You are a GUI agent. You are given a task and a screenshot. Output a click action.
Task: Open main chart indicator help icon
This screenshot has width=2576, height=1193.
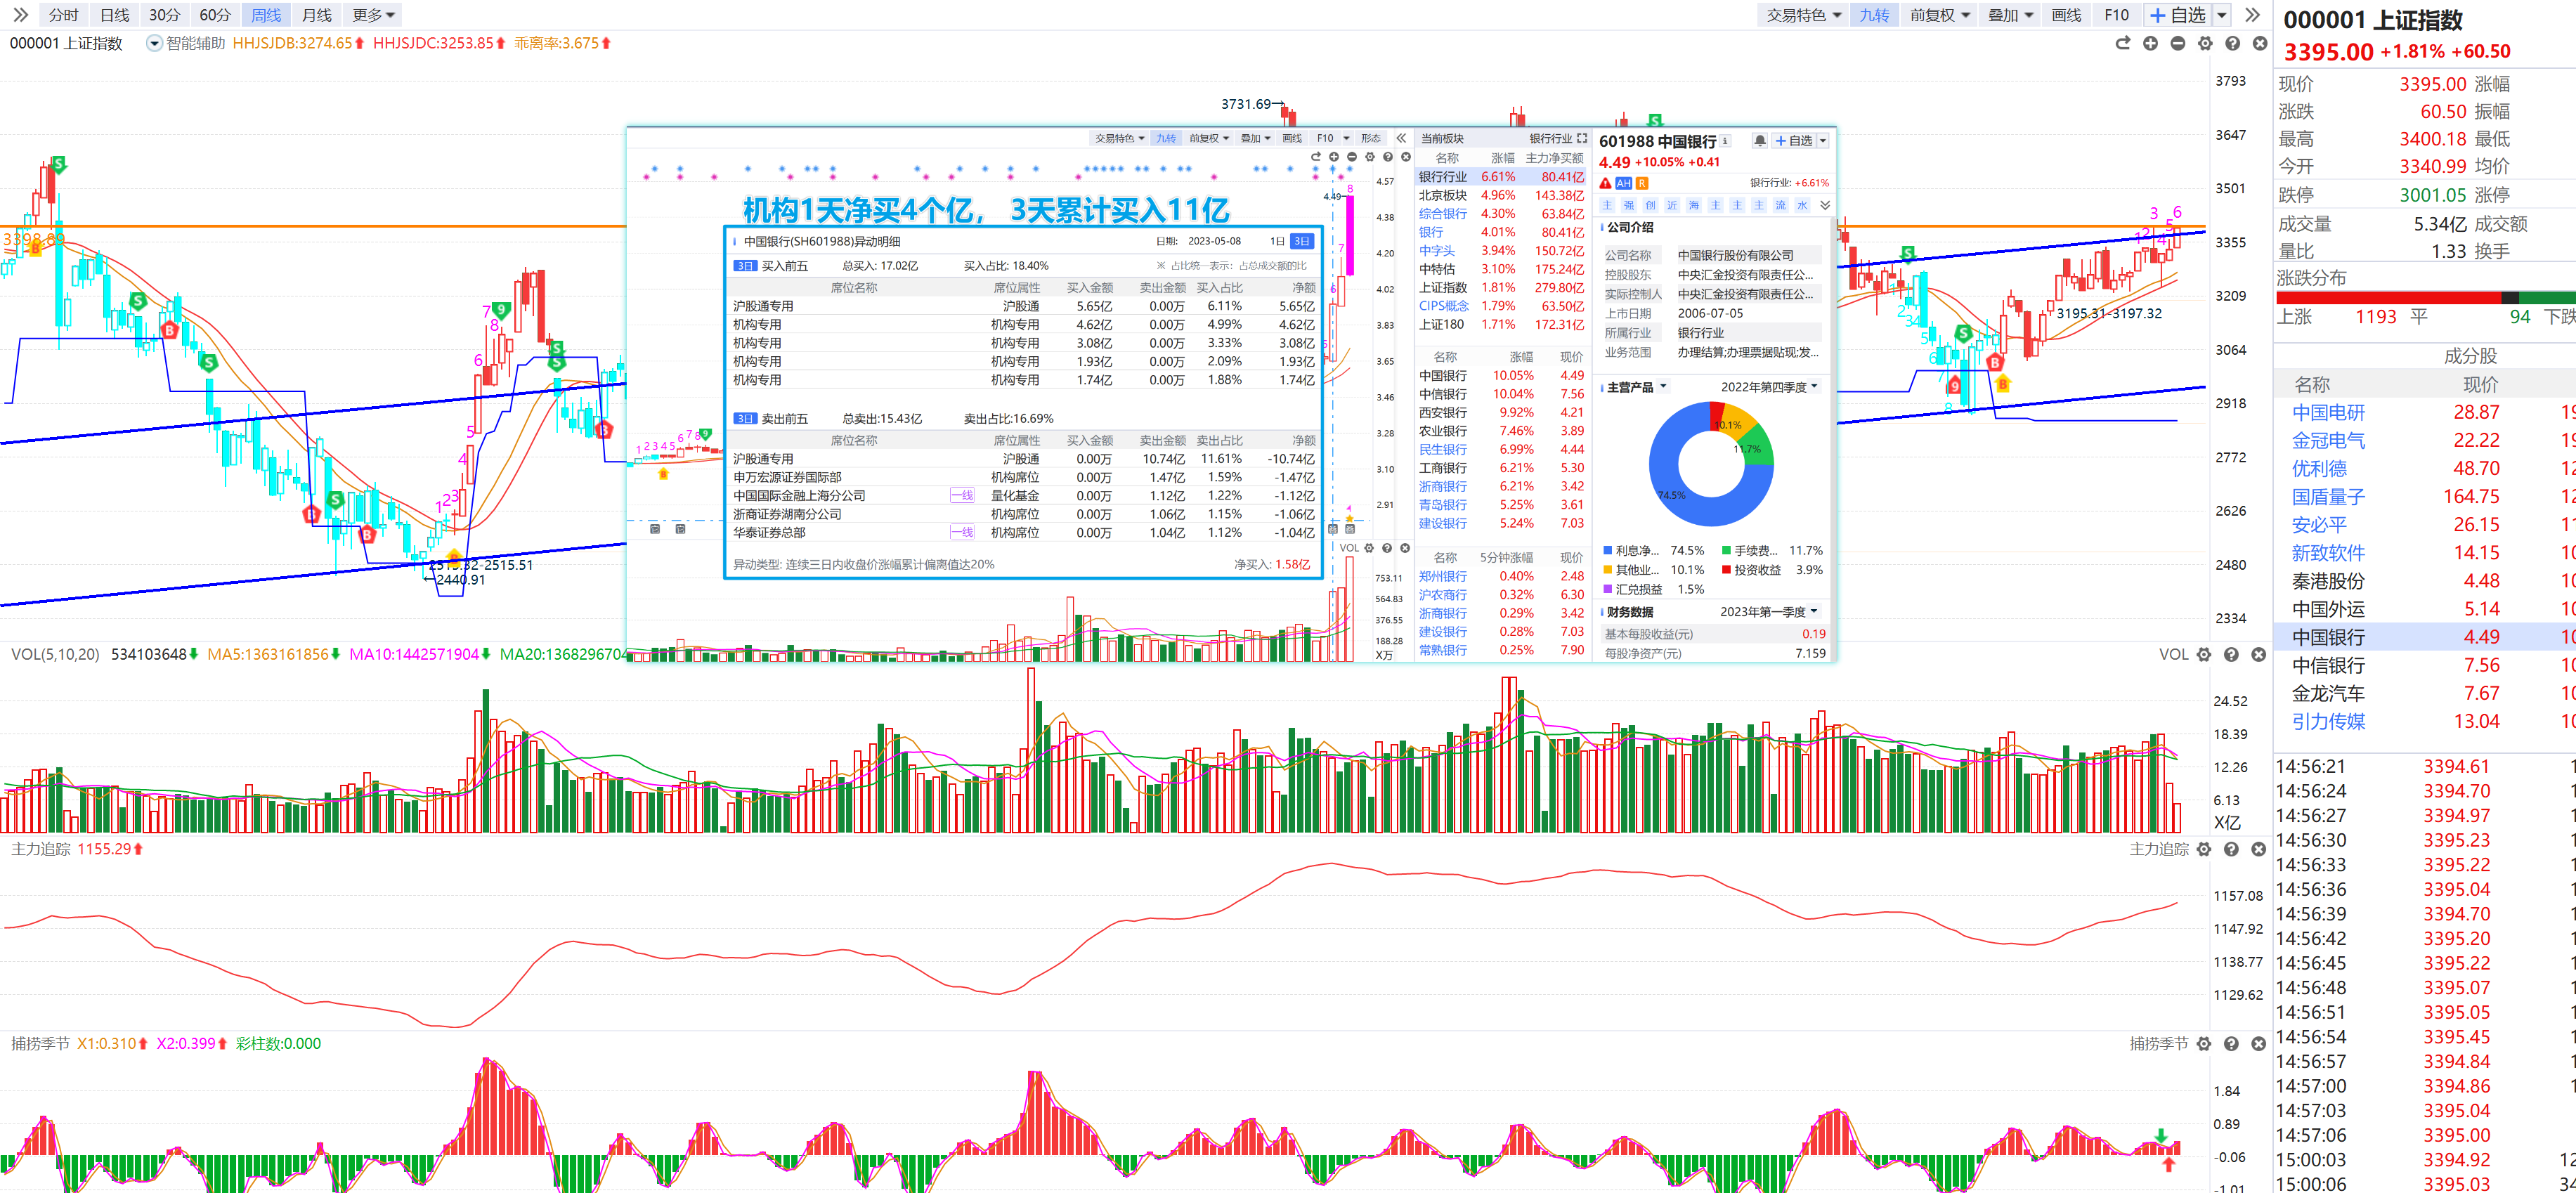click(x=2232, y=43)
